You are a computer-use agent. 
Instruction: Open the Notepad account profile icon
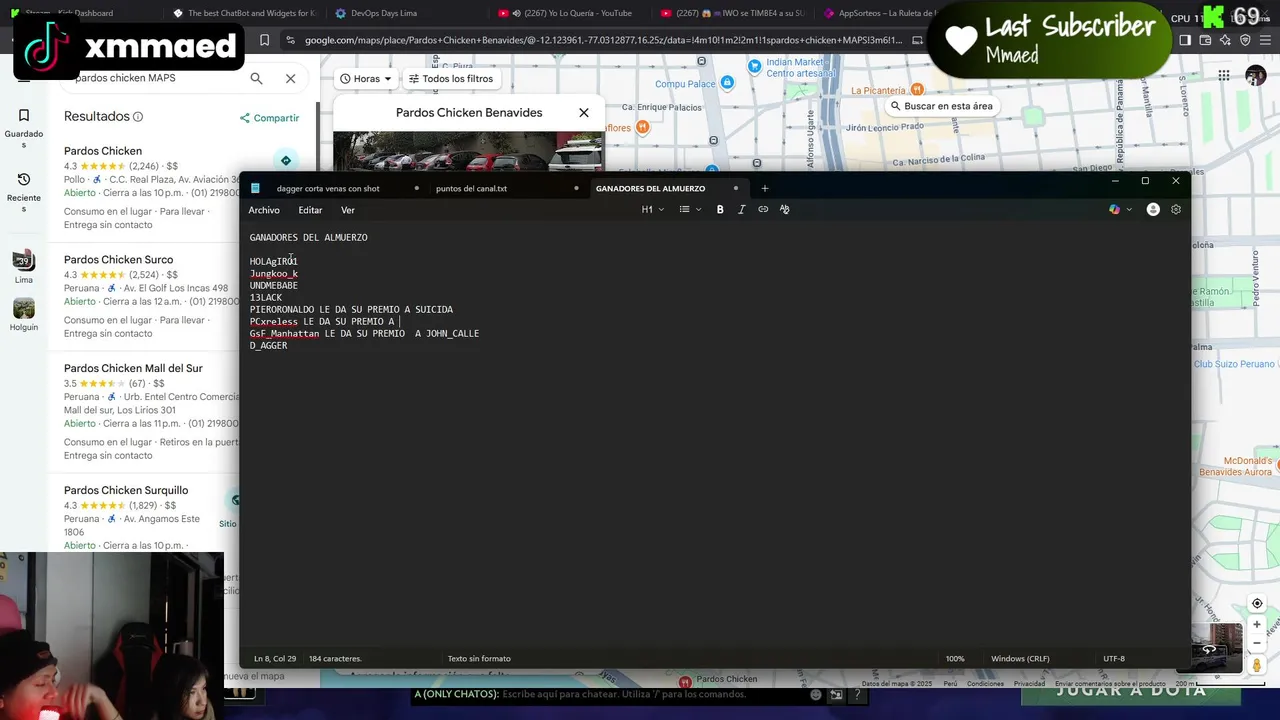(1153, 209)
